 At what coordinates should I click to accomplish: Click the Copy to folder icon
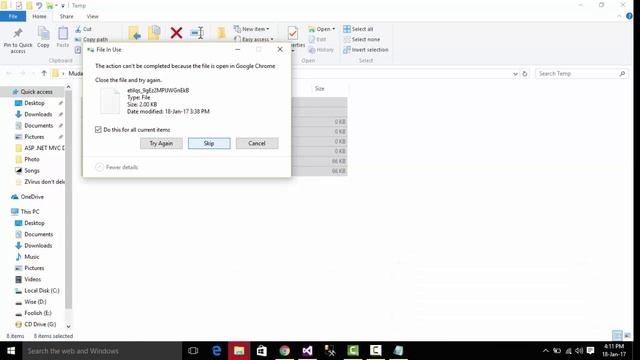pyautogui.click(x=154, y=33)
